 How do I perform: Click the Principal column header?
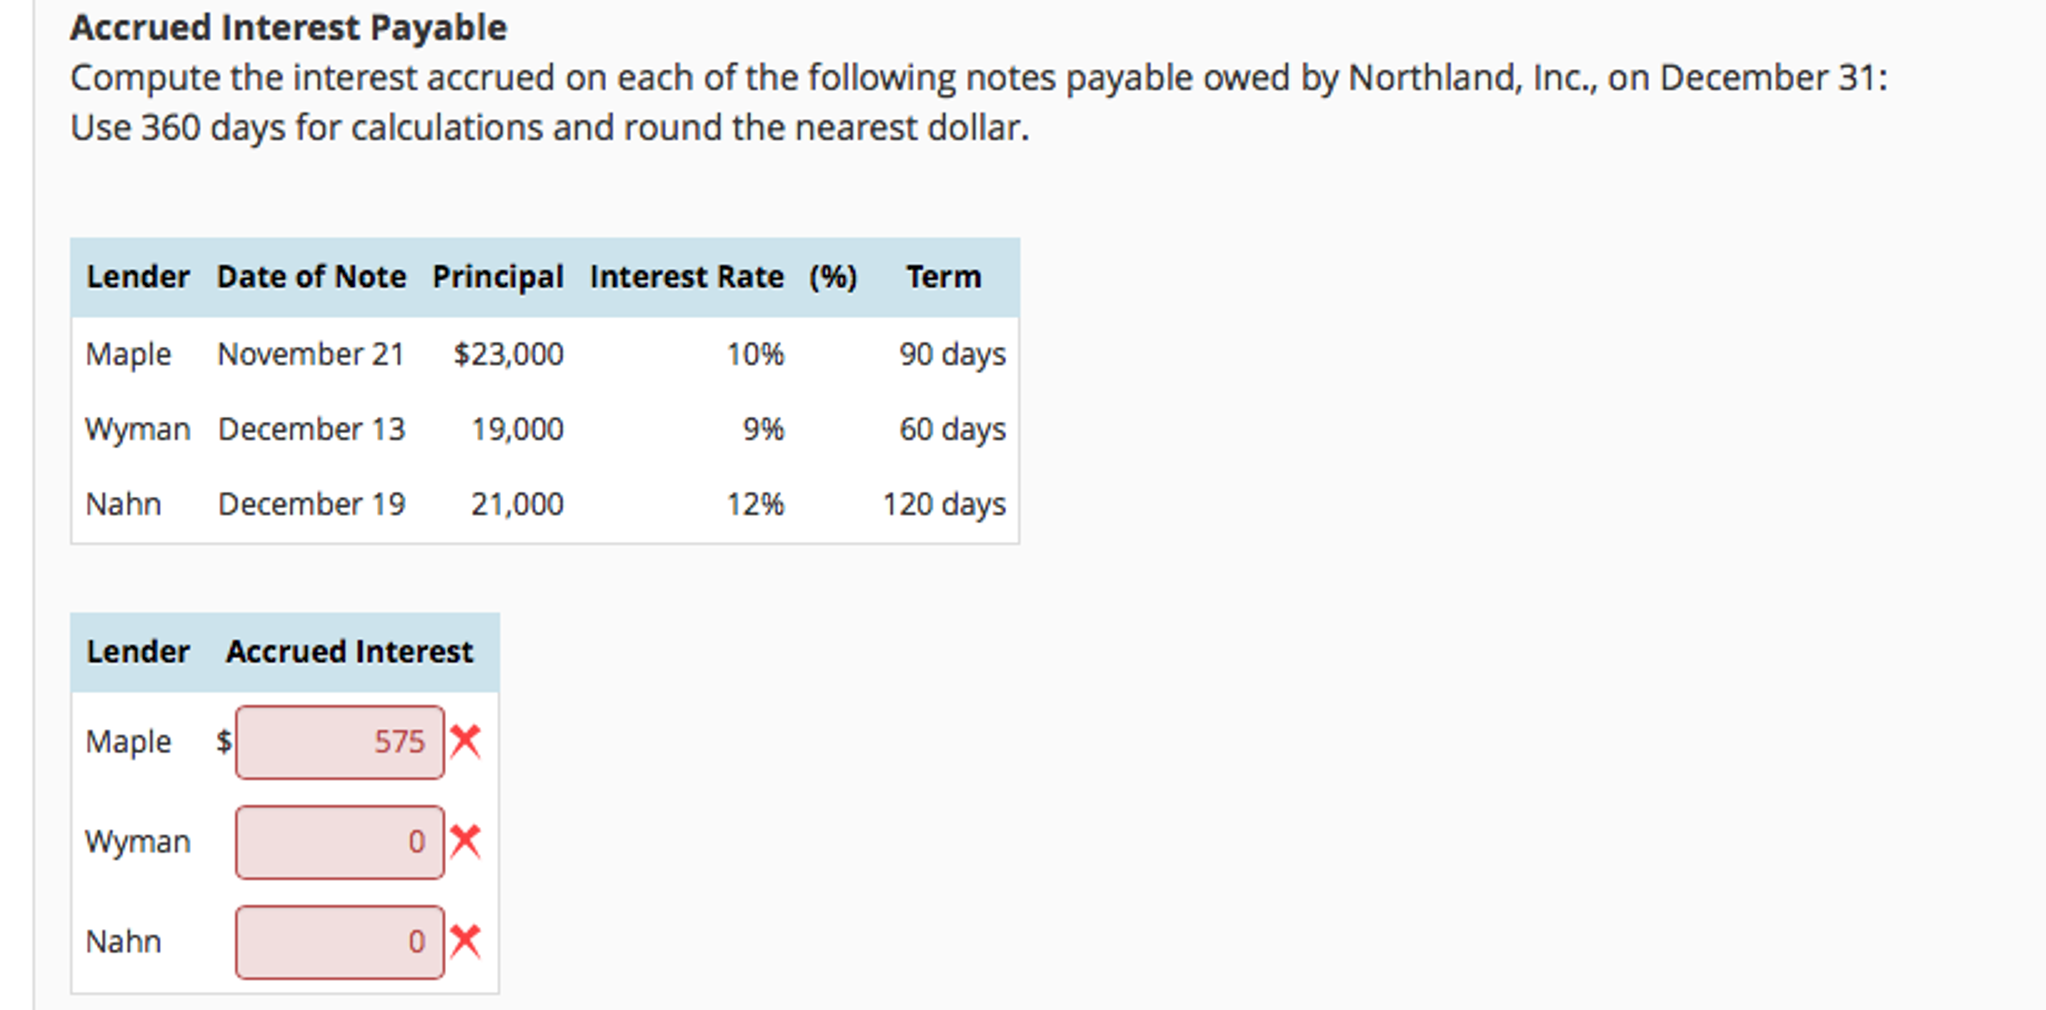point(497,277)
